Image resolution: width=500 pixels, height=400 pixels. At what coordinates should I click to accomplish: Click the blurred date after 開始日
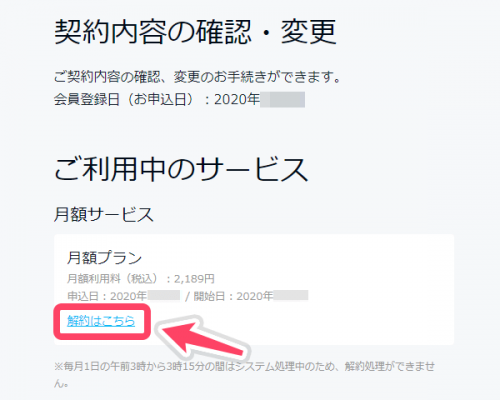(x=291, y=295)
